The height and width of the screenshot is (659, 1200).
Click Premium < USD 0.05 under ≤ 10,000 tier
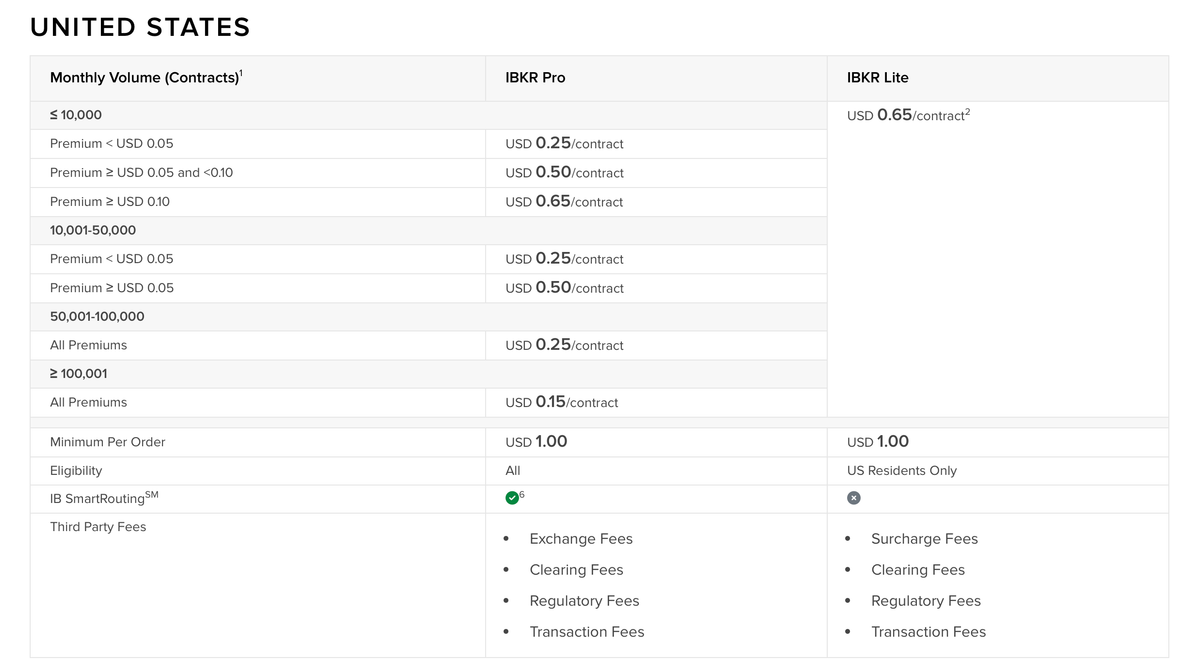click(x=111, y=143)
